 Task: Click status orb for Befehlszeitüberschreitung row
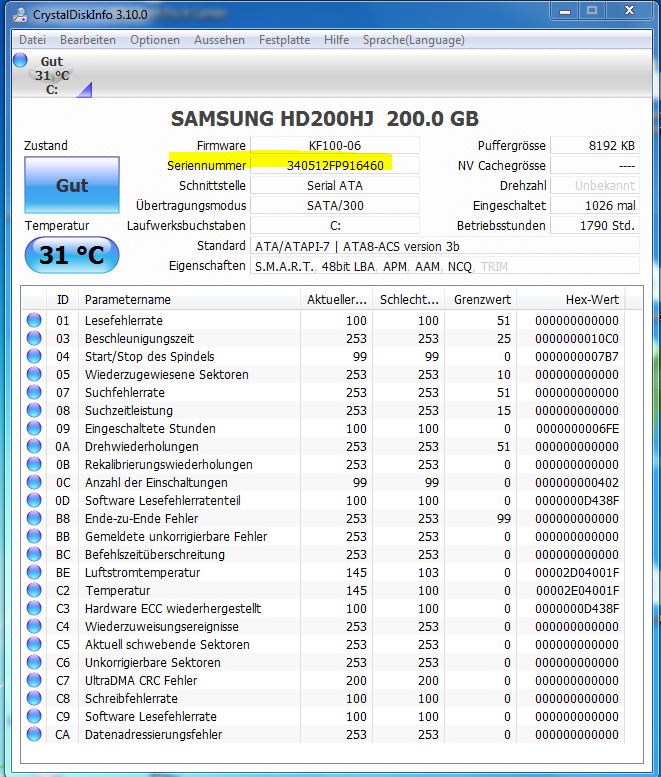[34, 554]
